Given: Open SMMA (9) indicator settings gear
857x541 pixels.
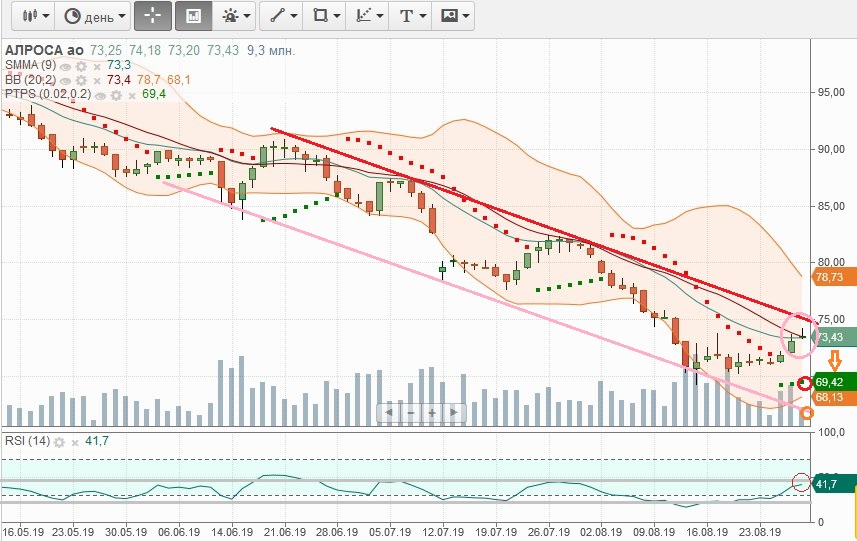Looking at the screenshot, I should [x=82, y=65].
